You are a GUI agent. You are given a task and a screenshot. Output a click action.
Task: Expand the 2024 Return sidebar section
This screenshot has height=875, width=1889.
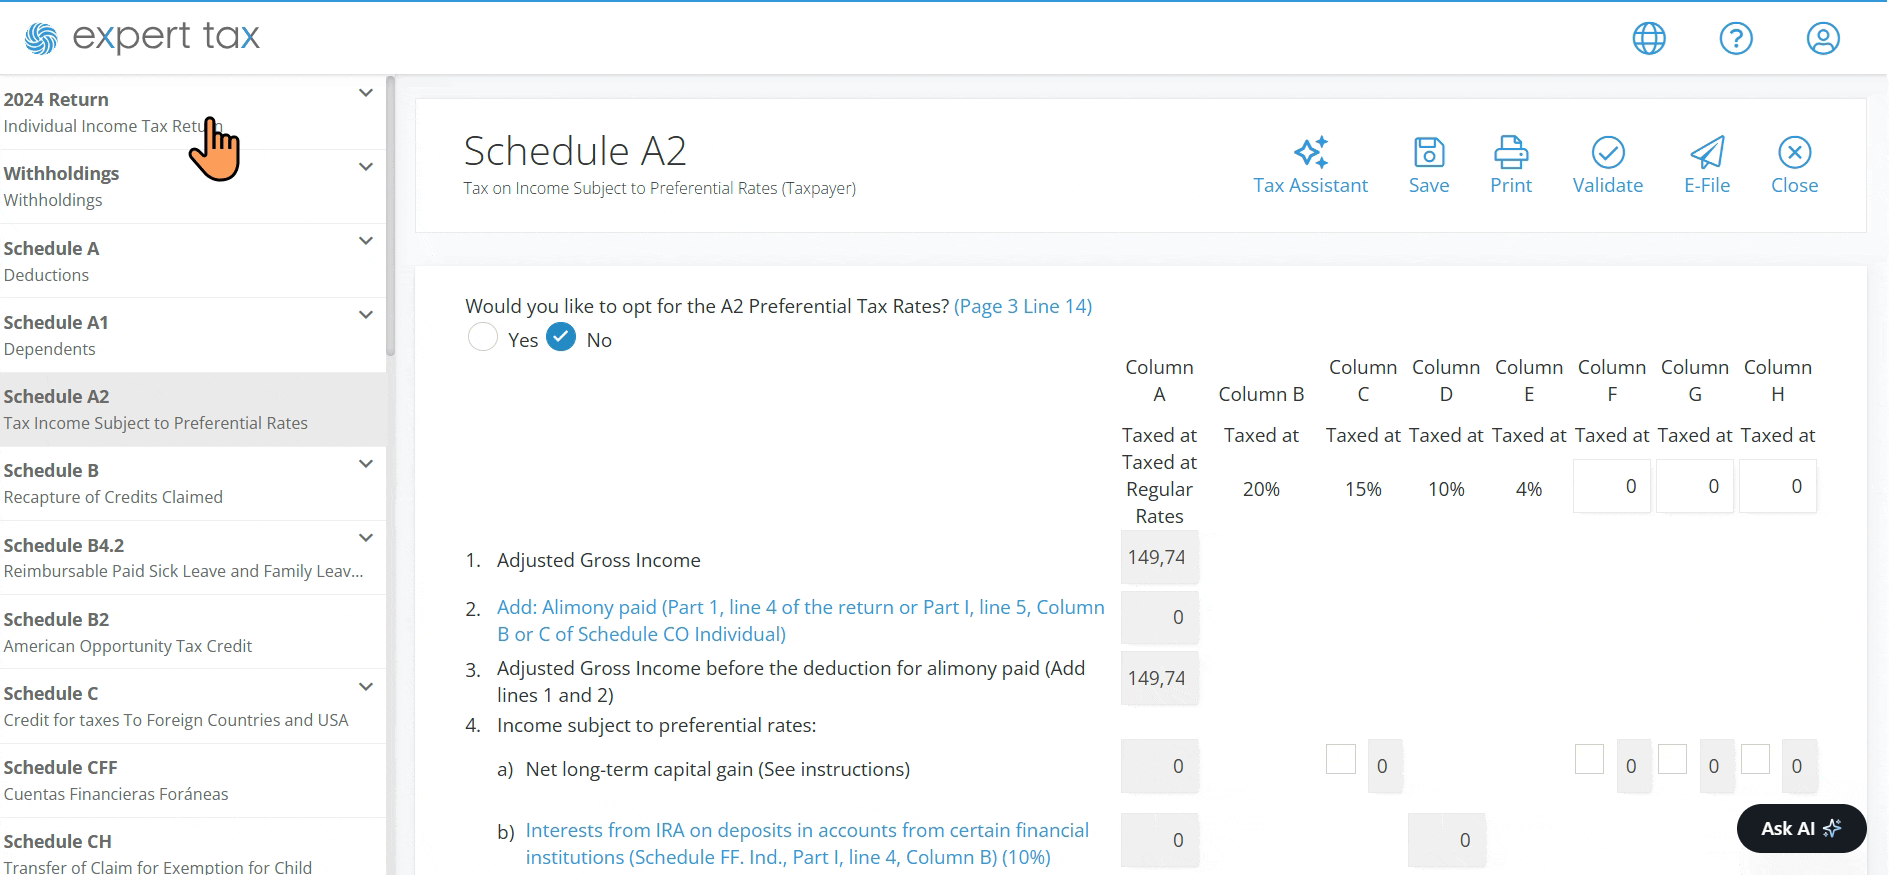366,93
